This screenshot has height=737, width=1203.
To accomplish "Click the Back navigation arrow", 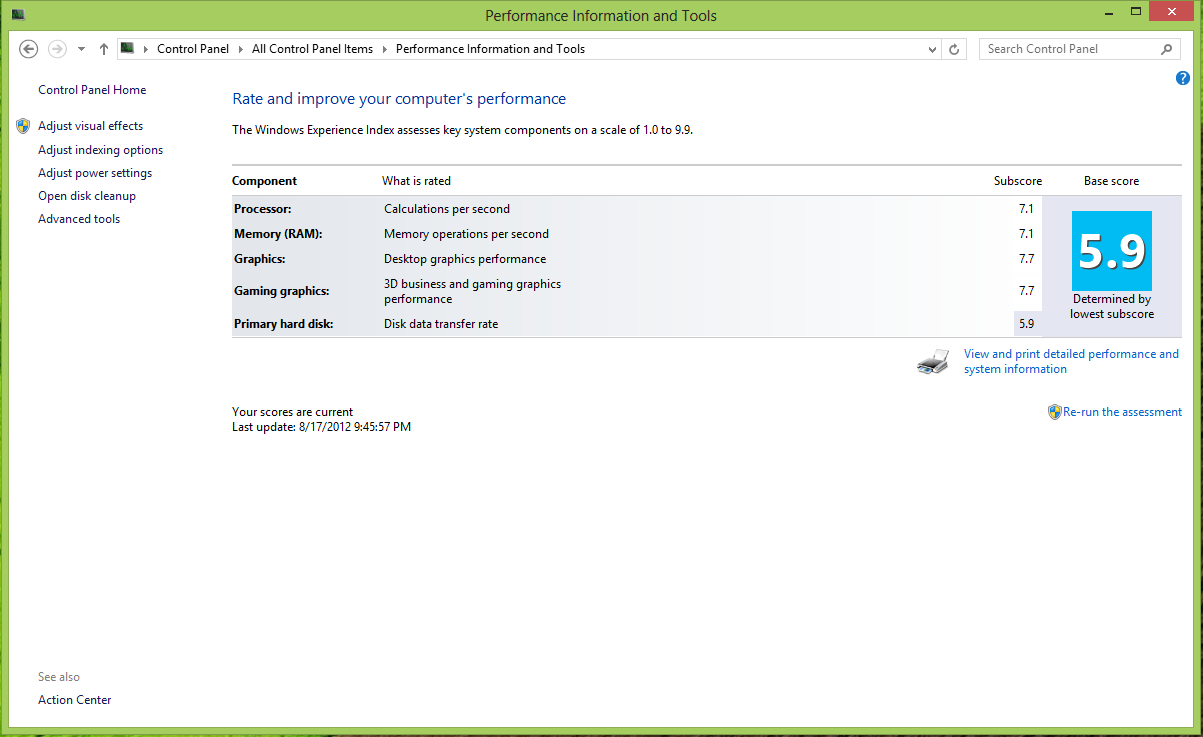I will pyautogui.click(x=29, y=49).
